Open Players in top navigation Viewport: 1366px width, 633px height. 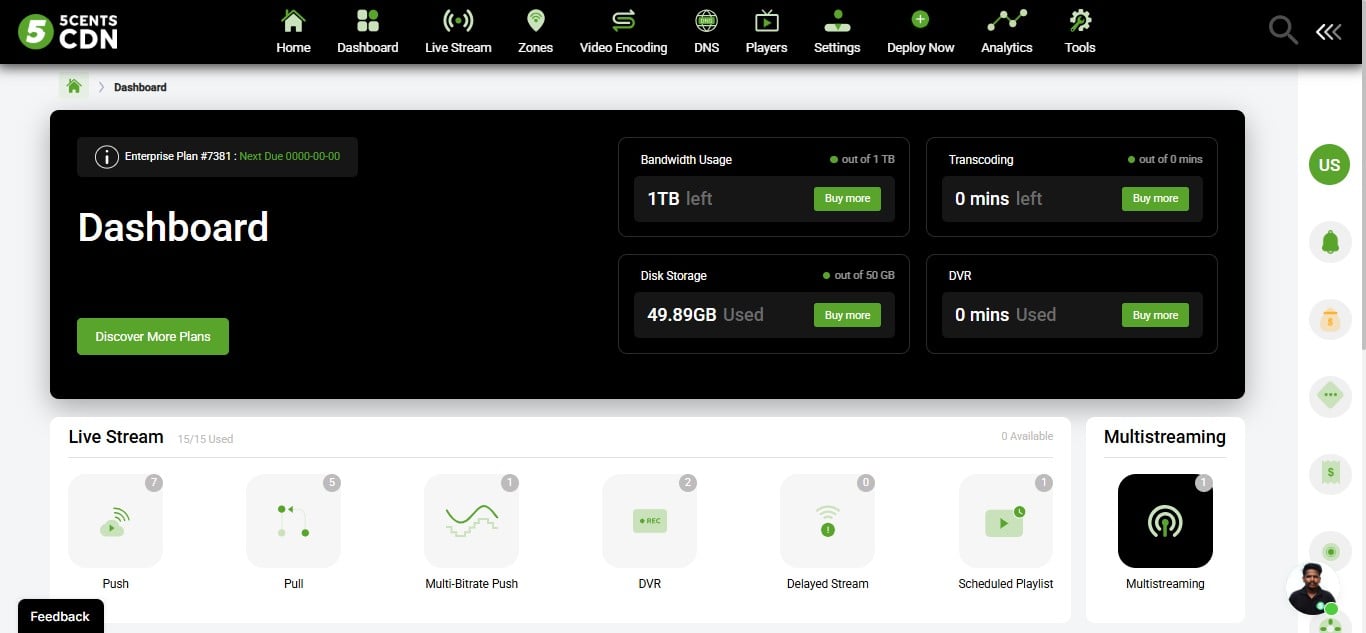point(766,32)
